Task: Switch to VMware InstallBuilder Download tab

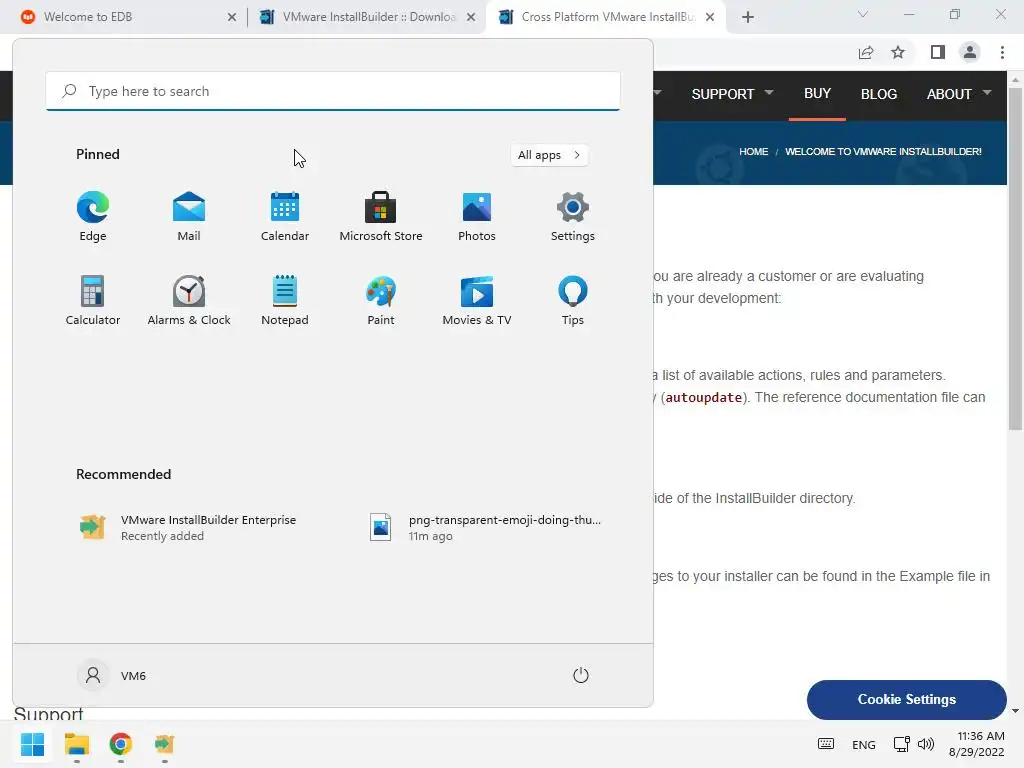Action: 369,17
